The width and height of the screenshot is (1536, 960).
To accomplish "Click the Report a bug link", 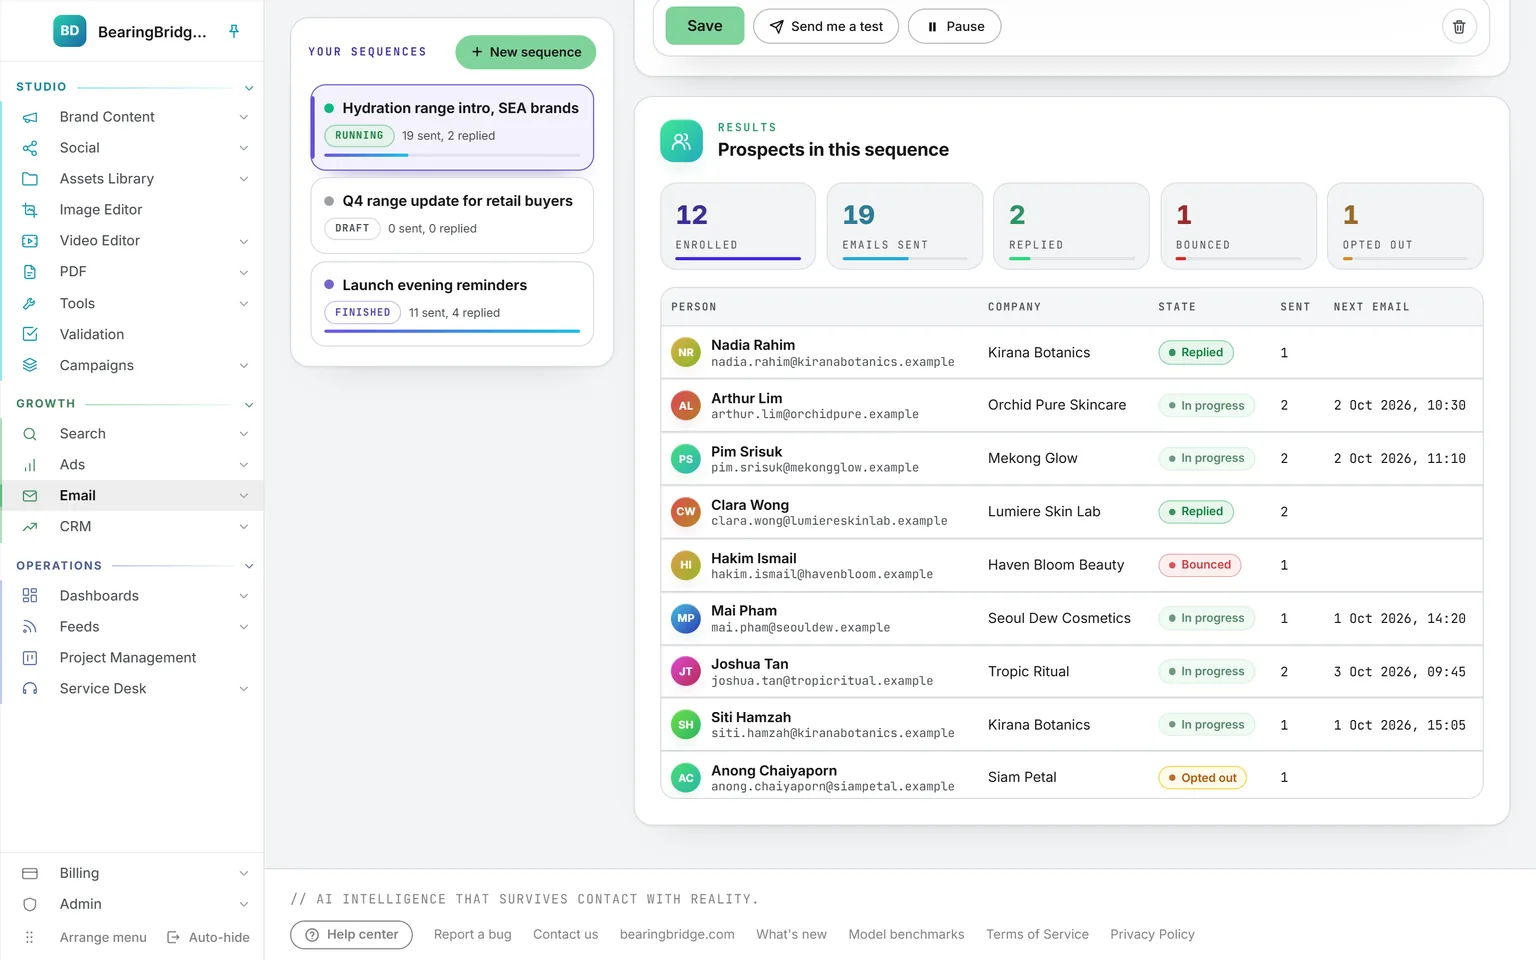I will tap(473, 935).
